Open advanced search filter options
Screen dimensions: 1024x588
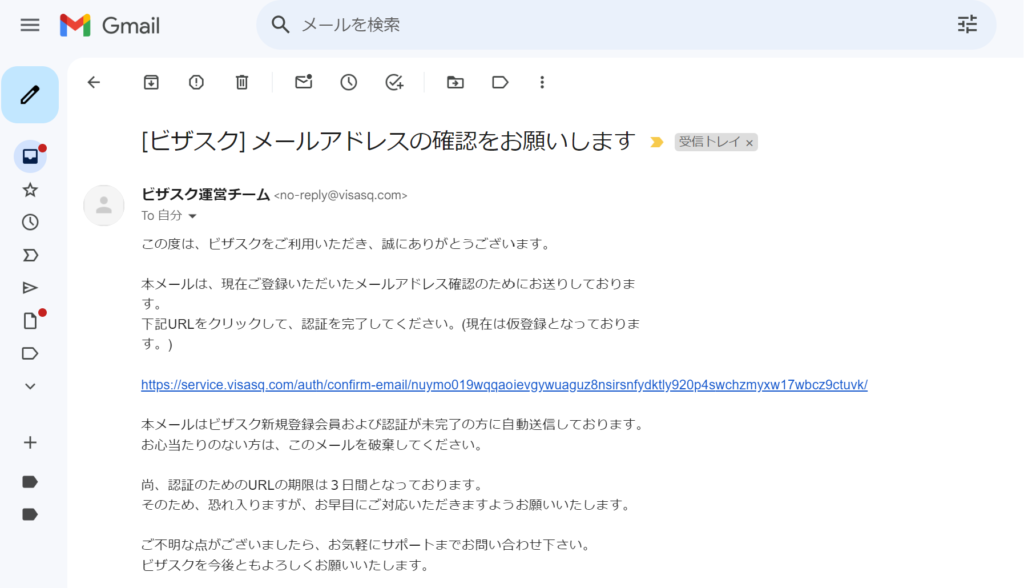(967, 24)
